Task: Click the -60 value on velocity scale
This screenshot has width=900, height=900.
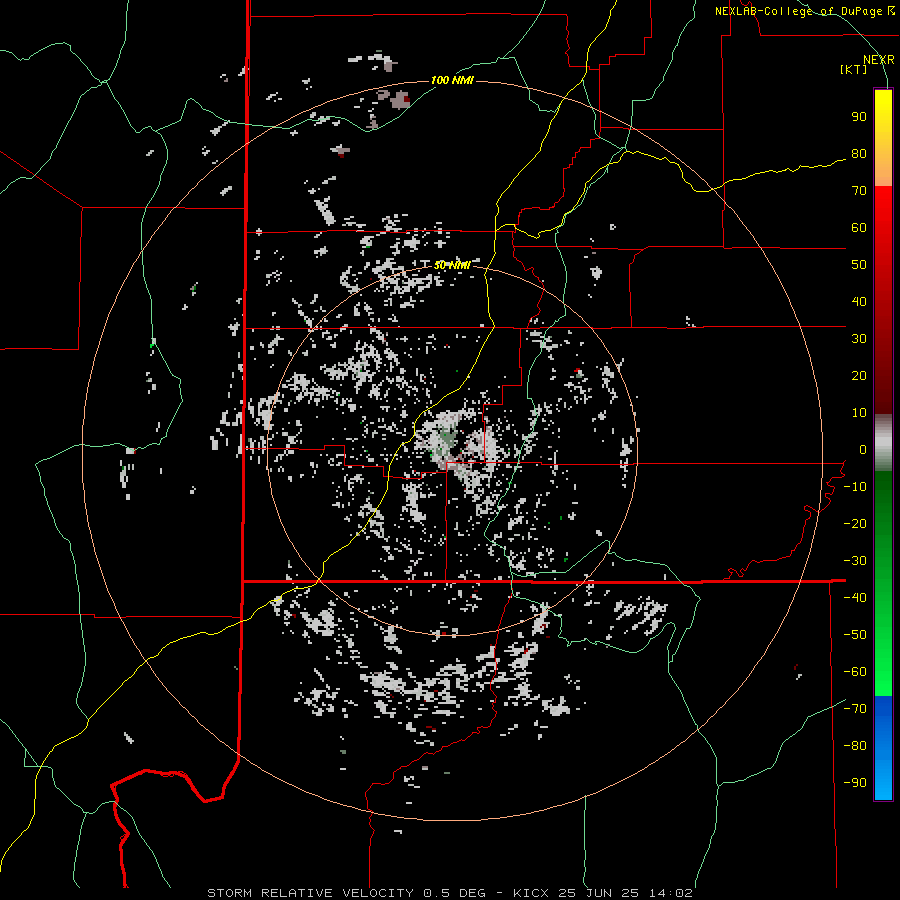Action: coord(855,672)
